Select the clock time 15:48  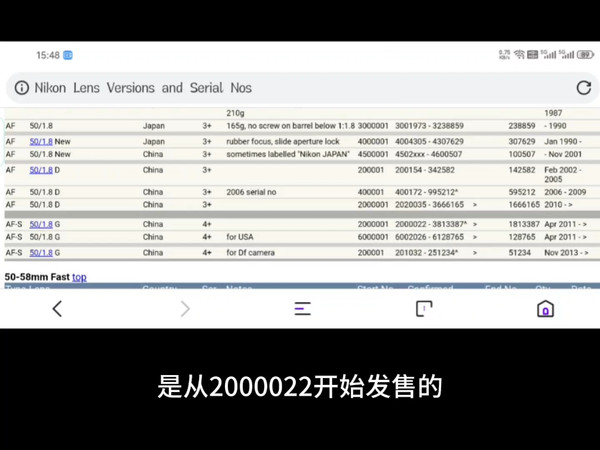[48, 55]
